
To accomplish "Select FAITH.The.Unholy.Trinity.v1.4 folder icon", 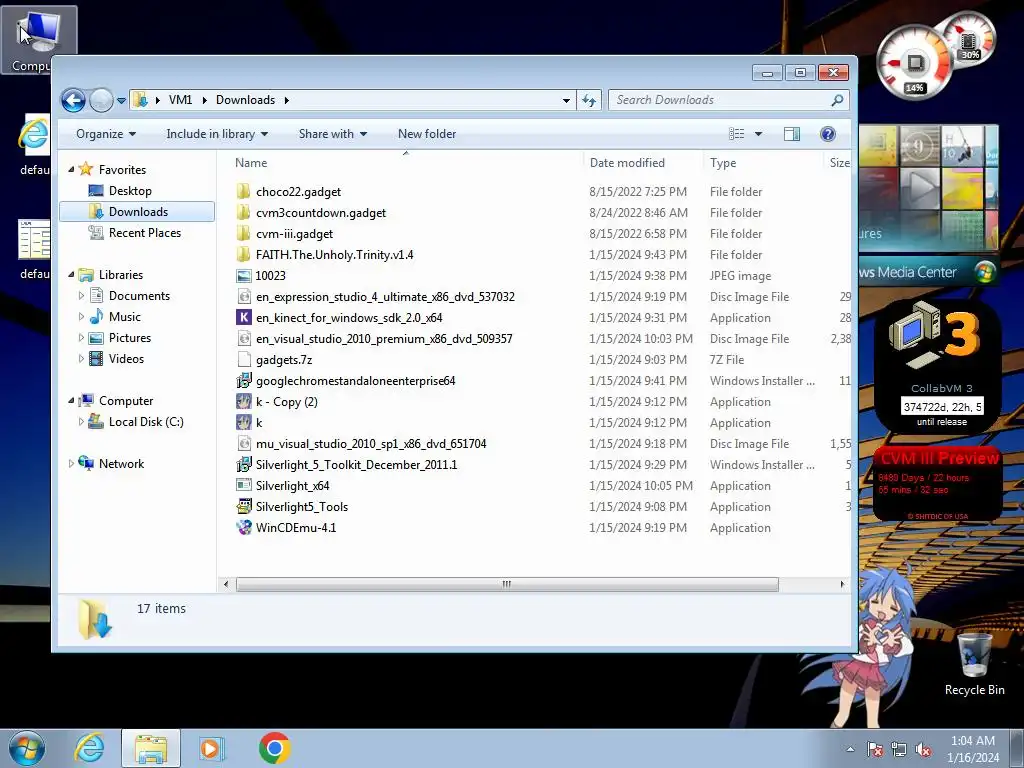I will [244, 254].
